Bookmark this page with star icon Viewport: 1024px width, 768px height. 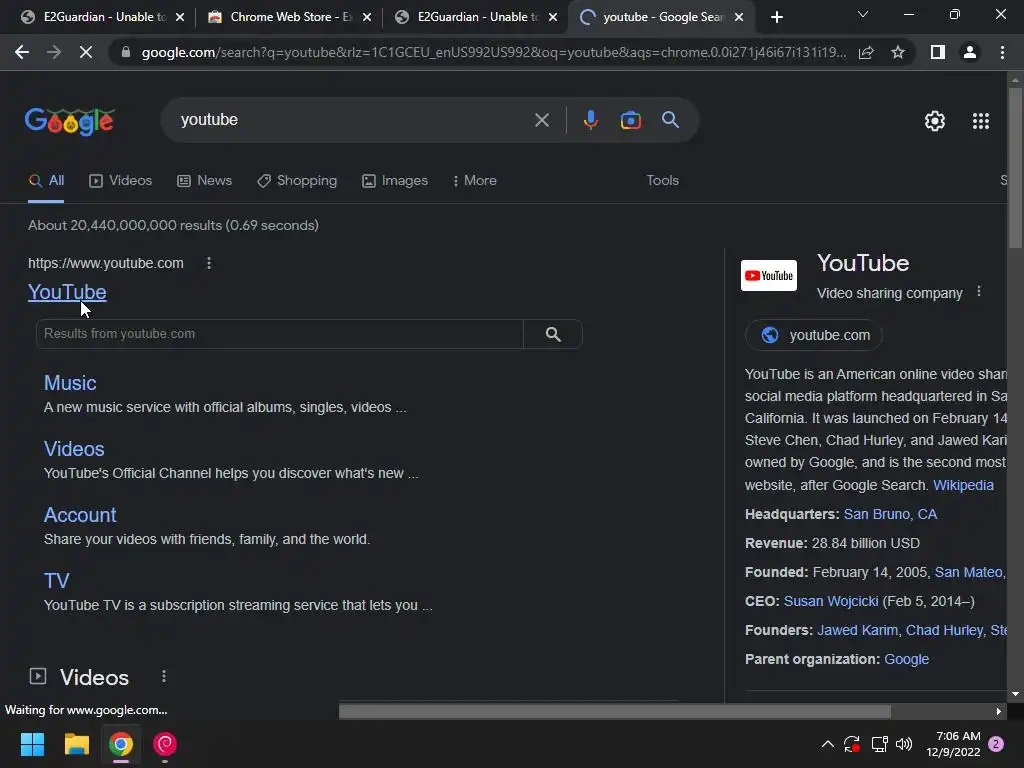click(898, 52)
